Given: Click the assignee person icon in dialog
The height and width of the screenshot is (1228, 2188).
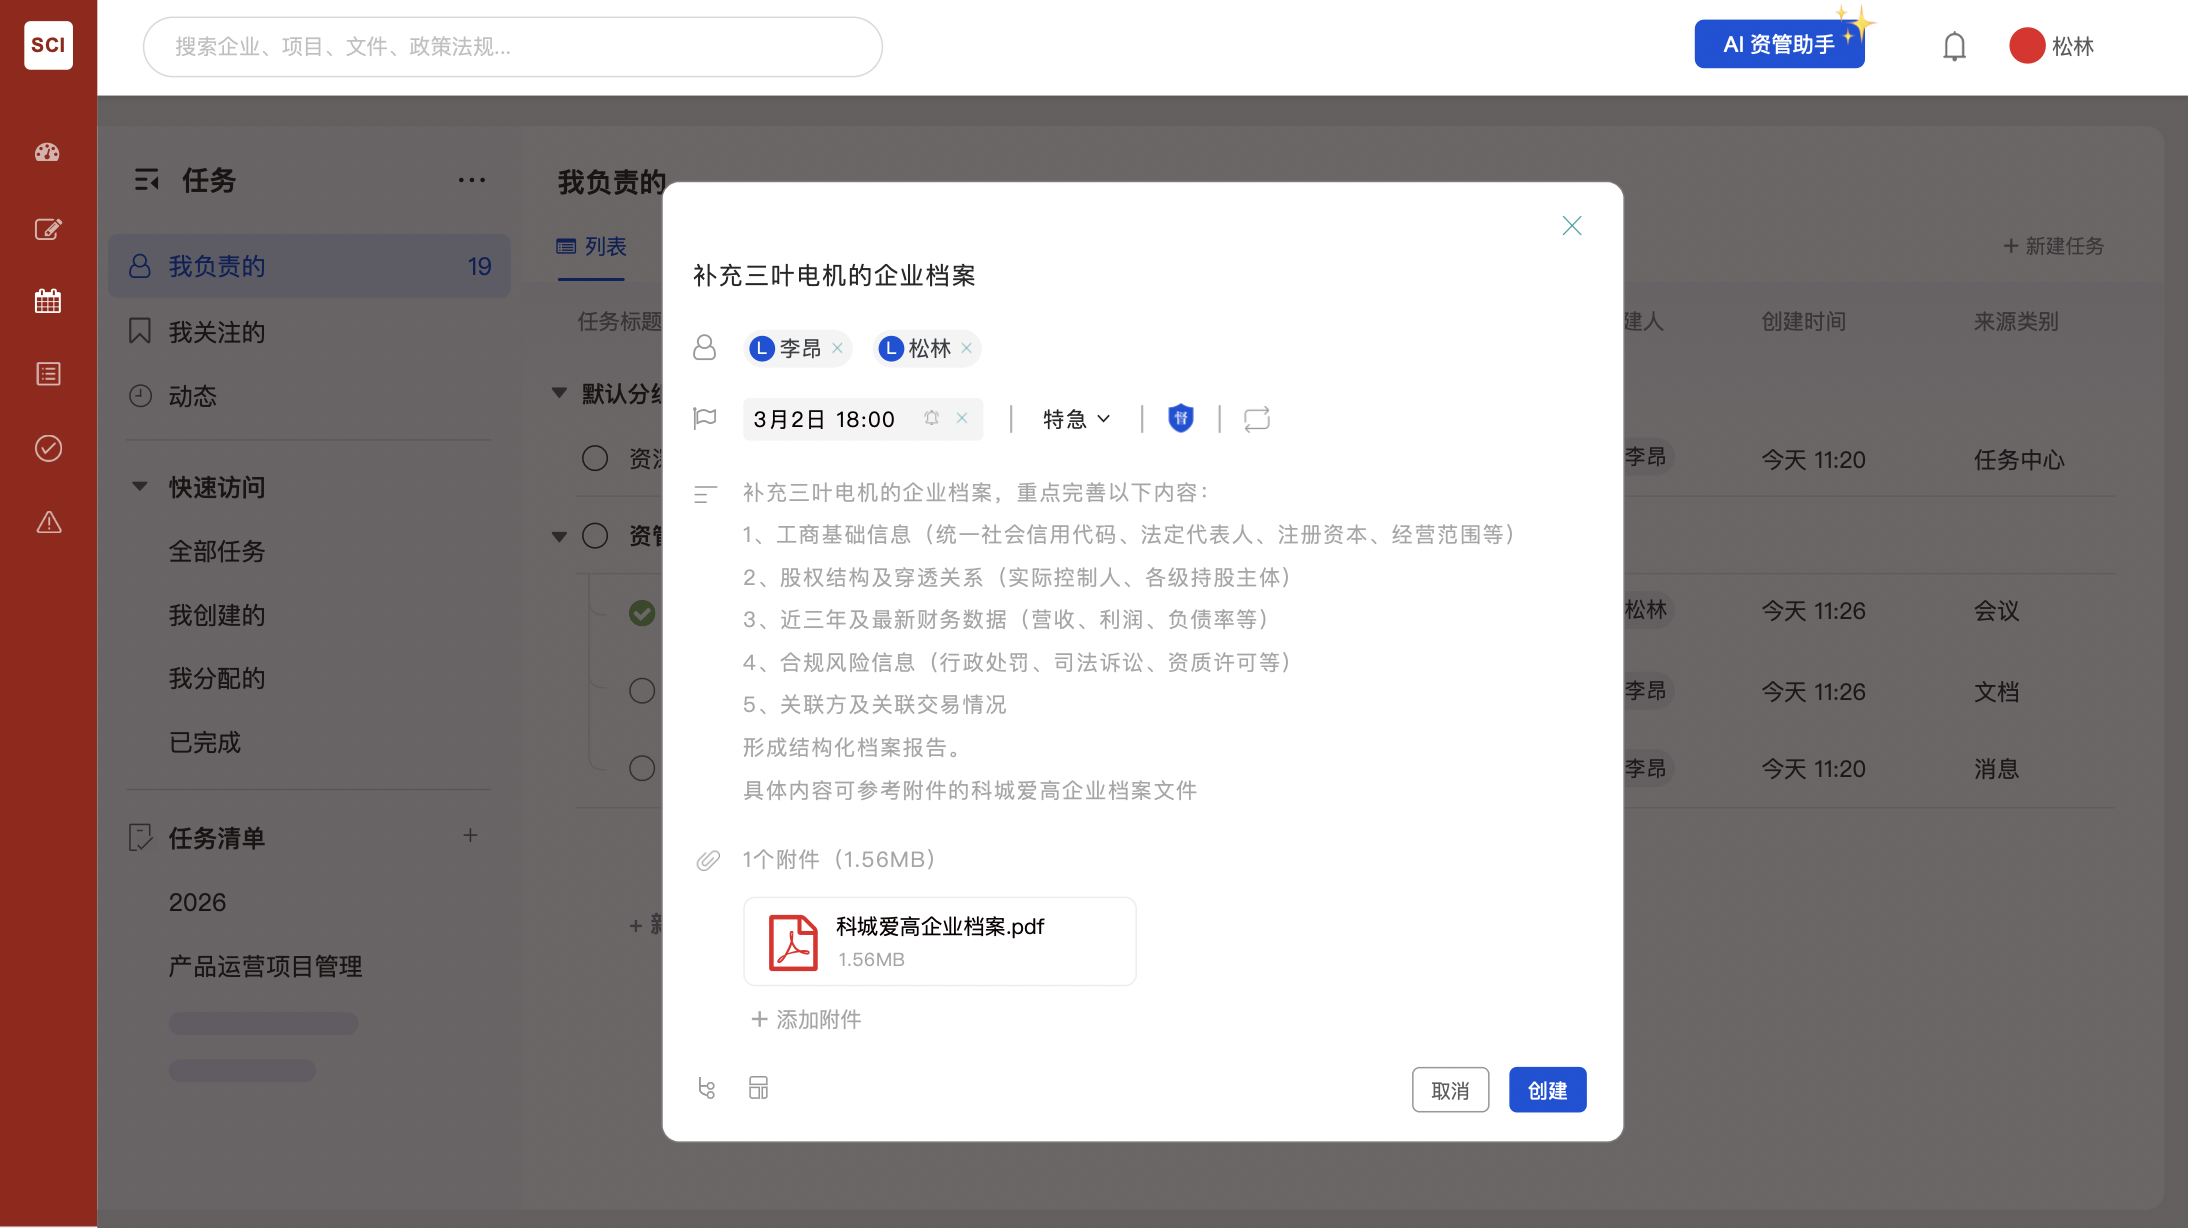Looking at the screenshot, I should tap(704, 347).
